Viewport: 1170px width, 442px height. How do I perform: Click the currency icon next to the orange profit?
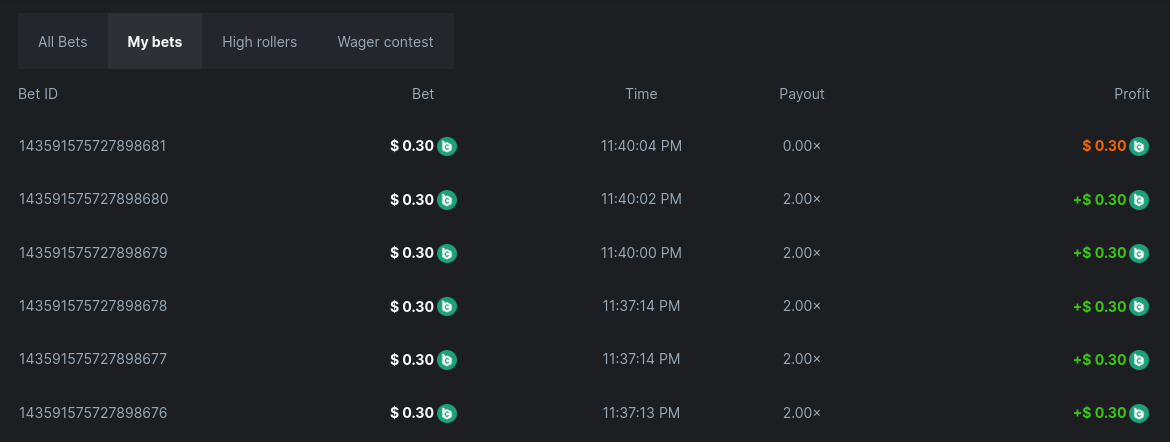[1139, 146]
